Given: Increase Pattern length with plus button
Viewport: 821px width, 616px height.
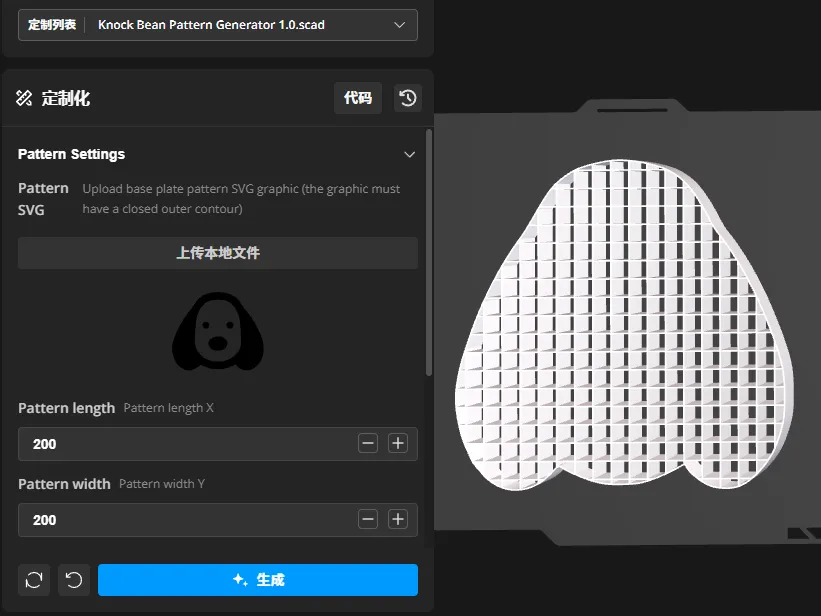Looking at the screenshot, I should point(398,444).
